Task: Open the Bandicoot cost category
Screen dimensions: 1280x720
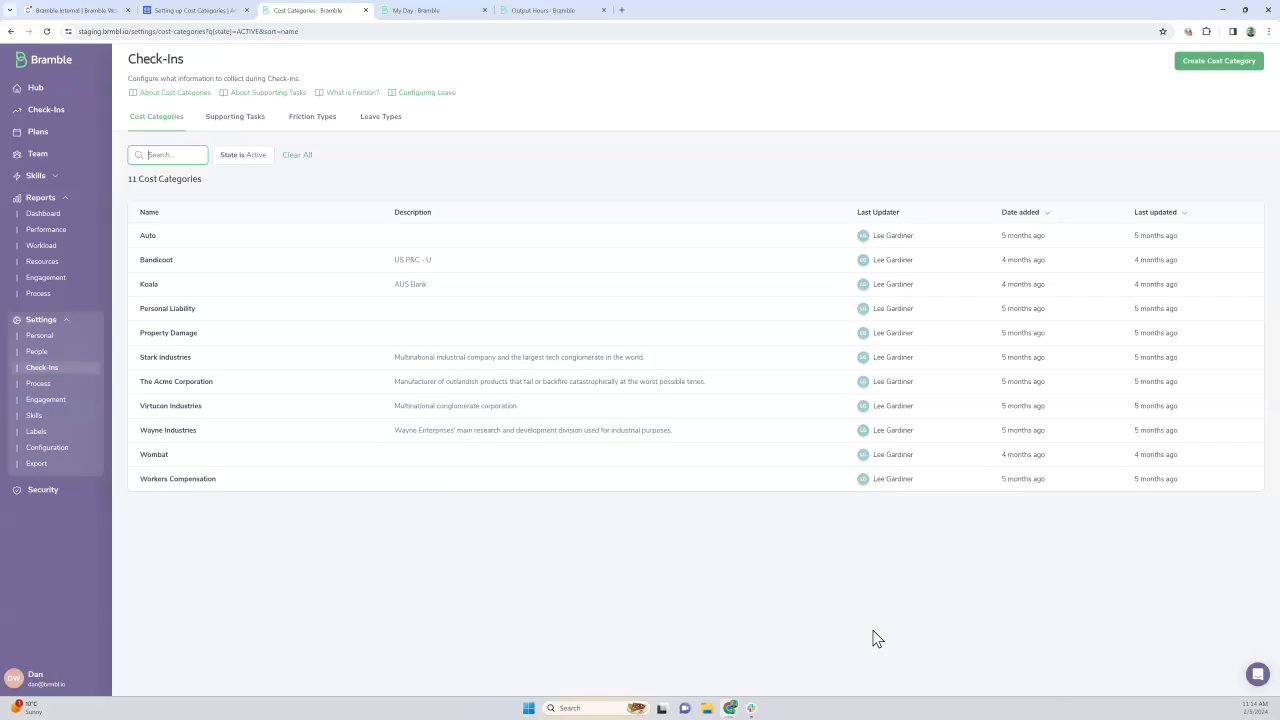Action: [x=156, y=260]
